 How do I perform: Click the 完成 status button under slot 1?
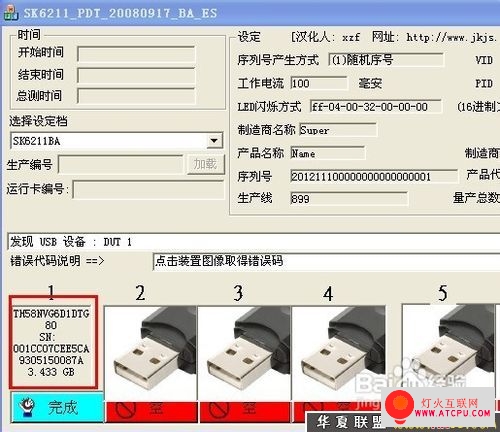(57, 407)
